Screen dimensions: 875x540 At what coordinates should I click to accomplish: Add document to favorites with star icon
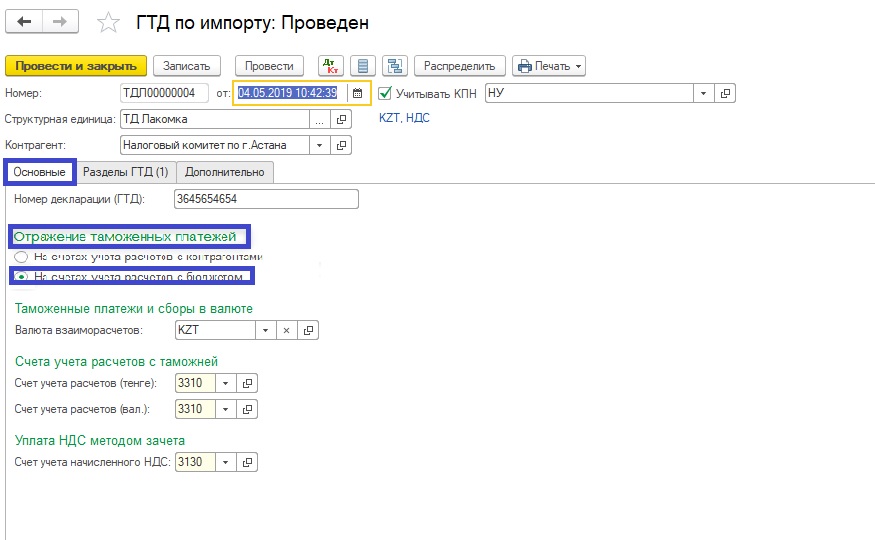pos(107,22)
